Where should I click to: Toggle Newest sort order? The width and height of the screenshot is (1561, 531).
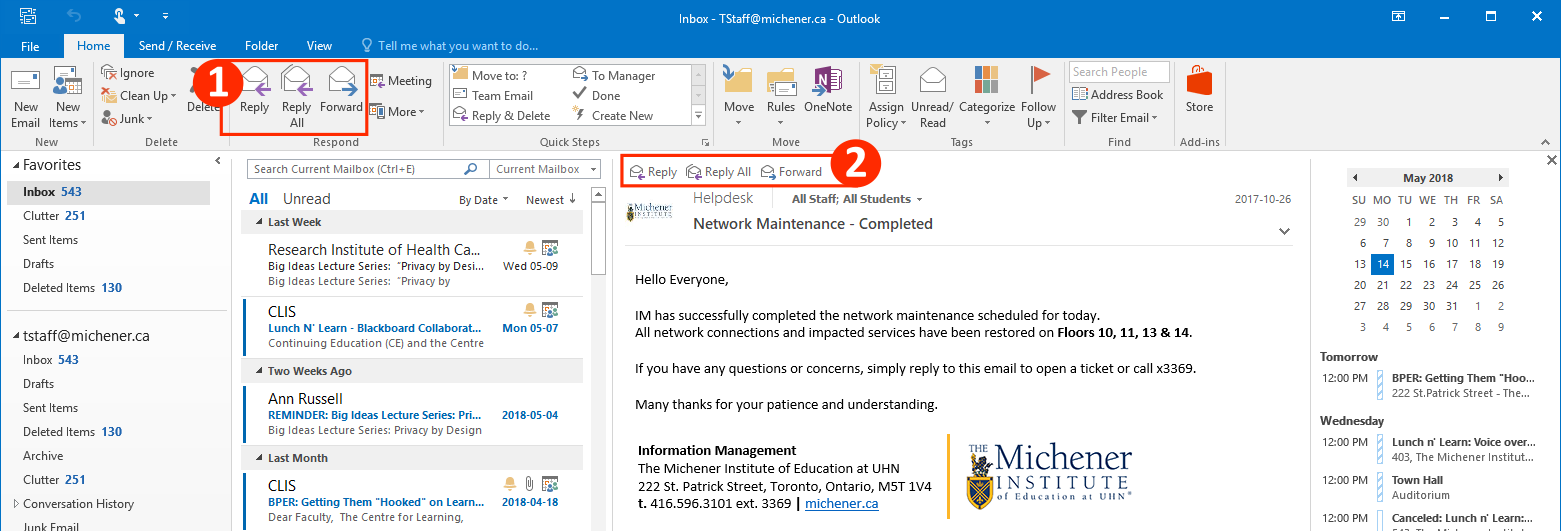pyautogui.click(x=551, y=200)
